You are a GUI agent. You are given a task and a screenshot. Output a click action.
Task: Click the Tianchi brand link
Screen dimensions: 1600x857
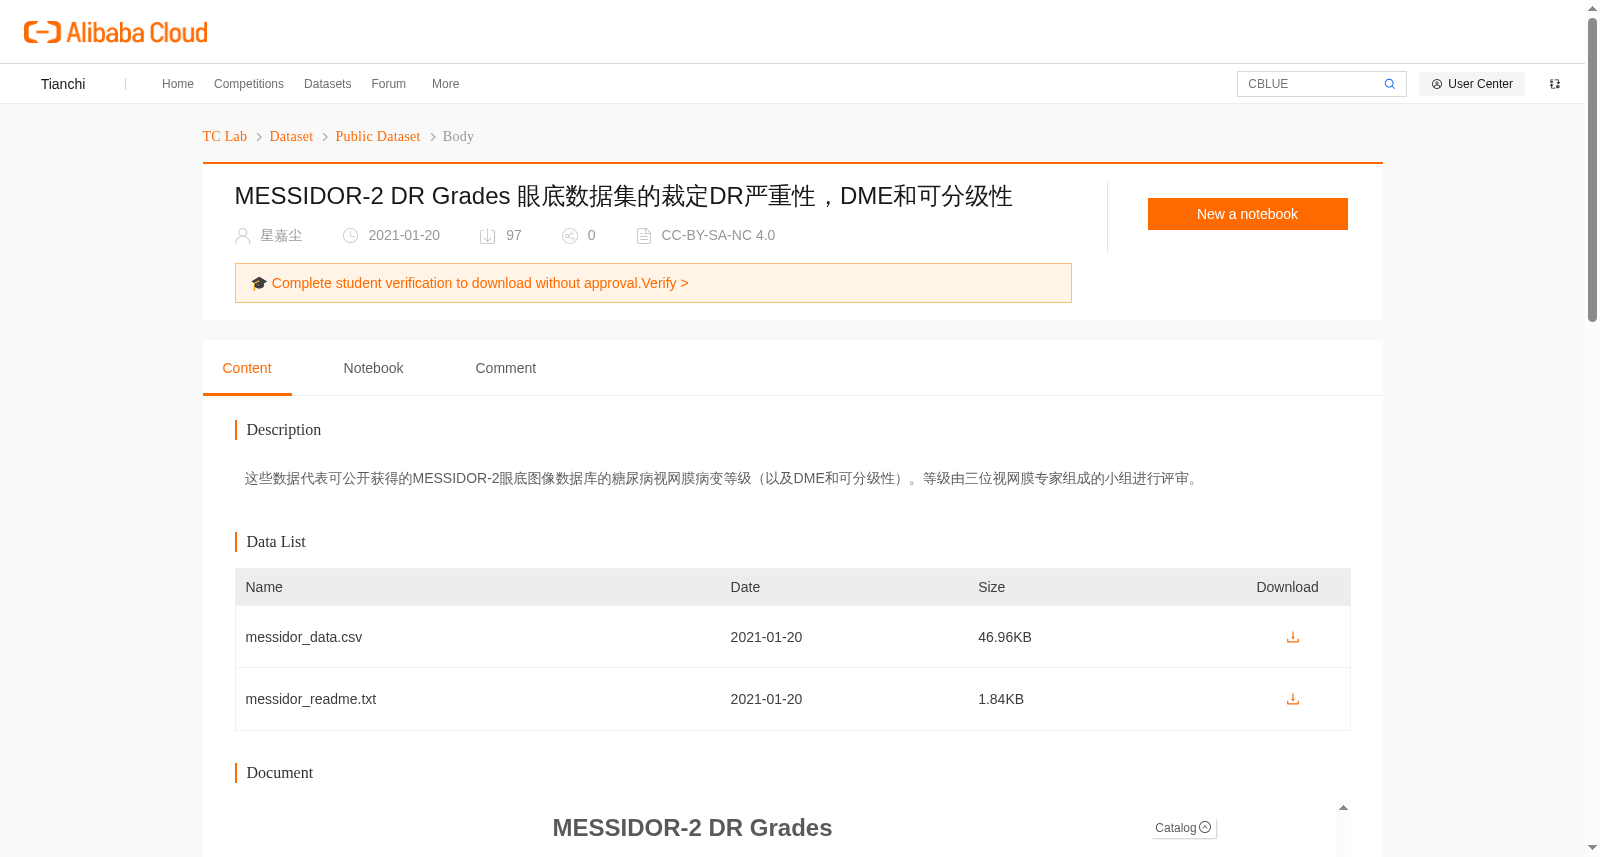click(63, 84)
